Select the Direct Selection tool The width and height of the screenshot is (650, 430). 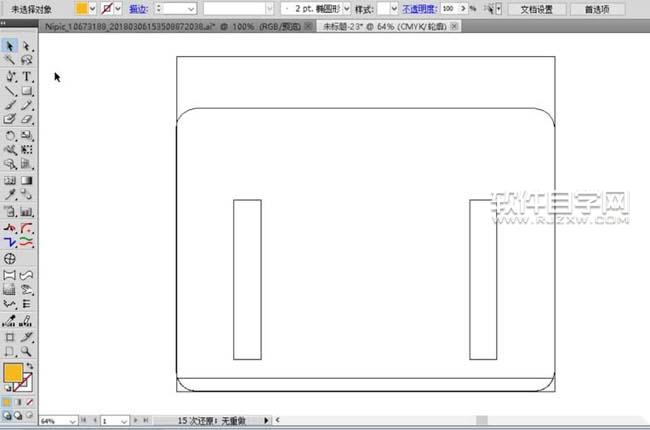[27, 46]
